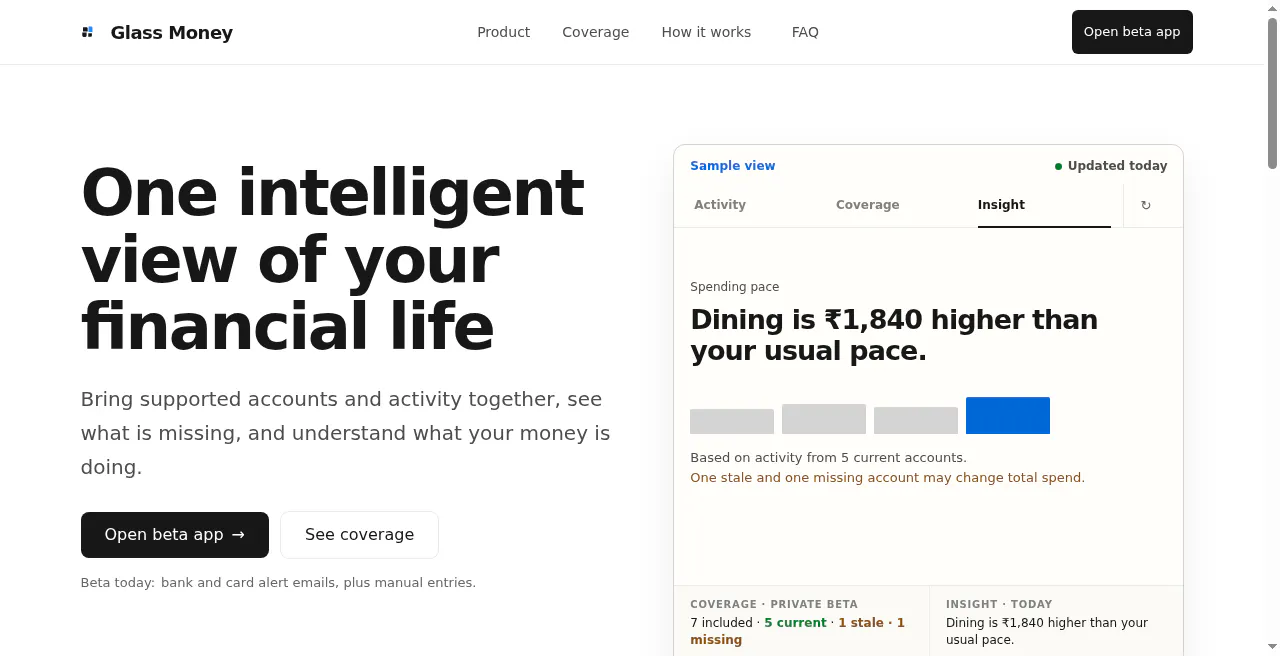Switch to the Activity tab
The image size is (1280, 656).
720,205
